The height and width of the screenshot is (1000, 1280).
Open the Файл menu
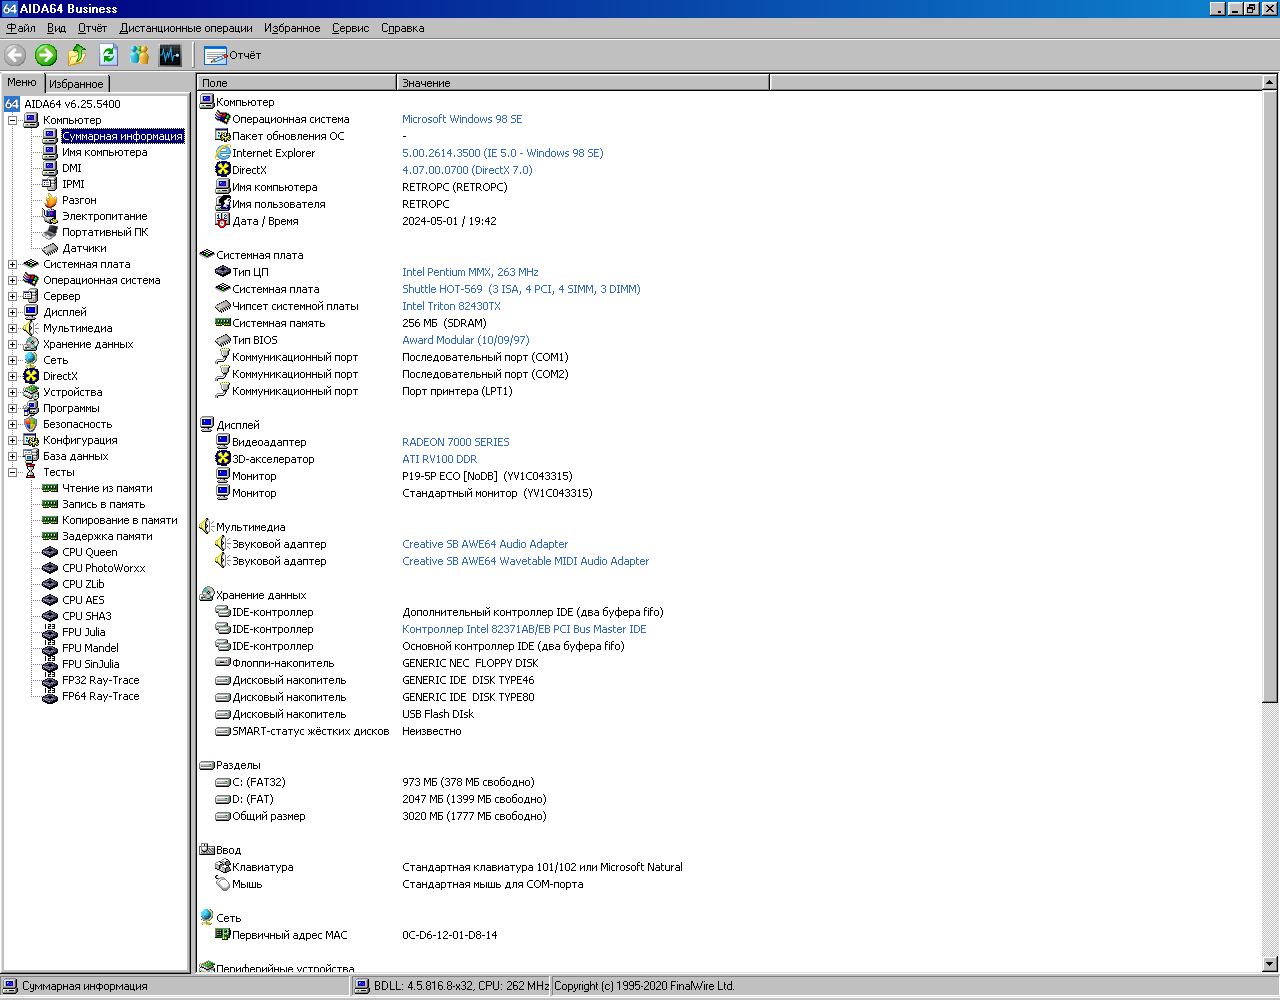[x=21, y=28]
